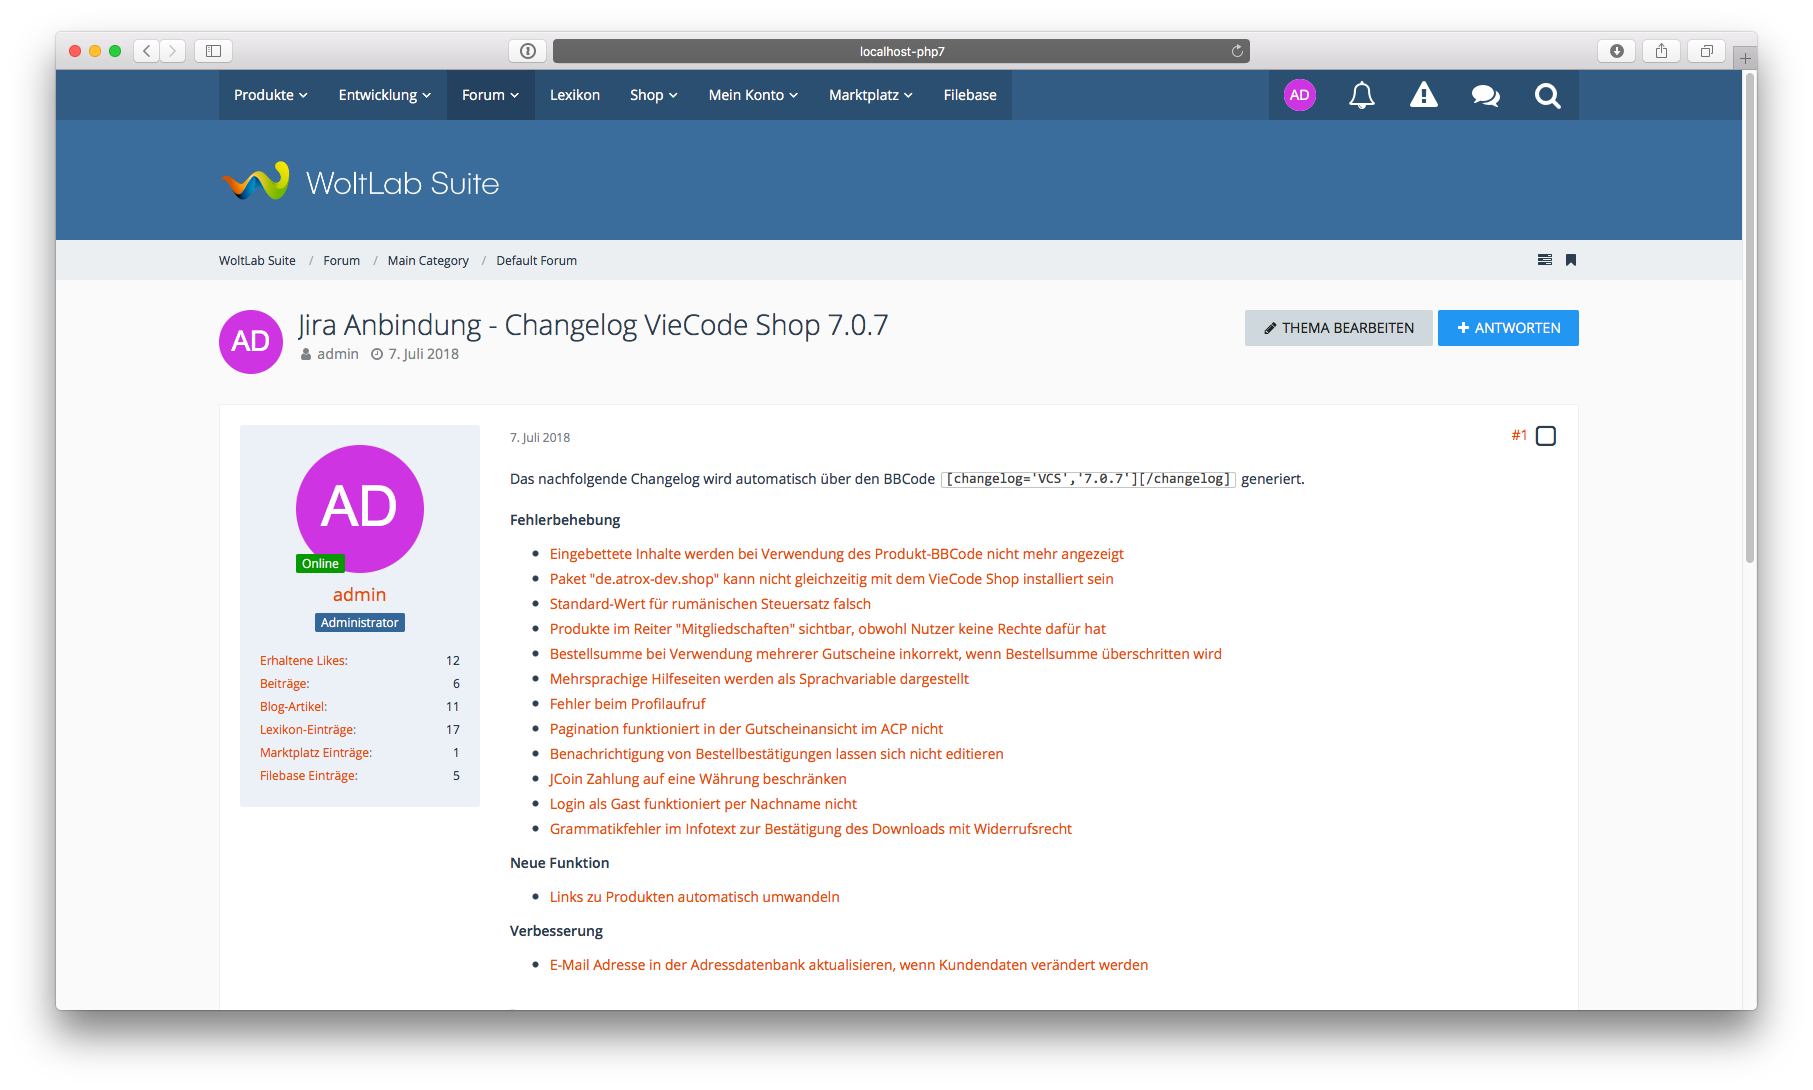Click the localhost-php7 address bar

(901, 51)
